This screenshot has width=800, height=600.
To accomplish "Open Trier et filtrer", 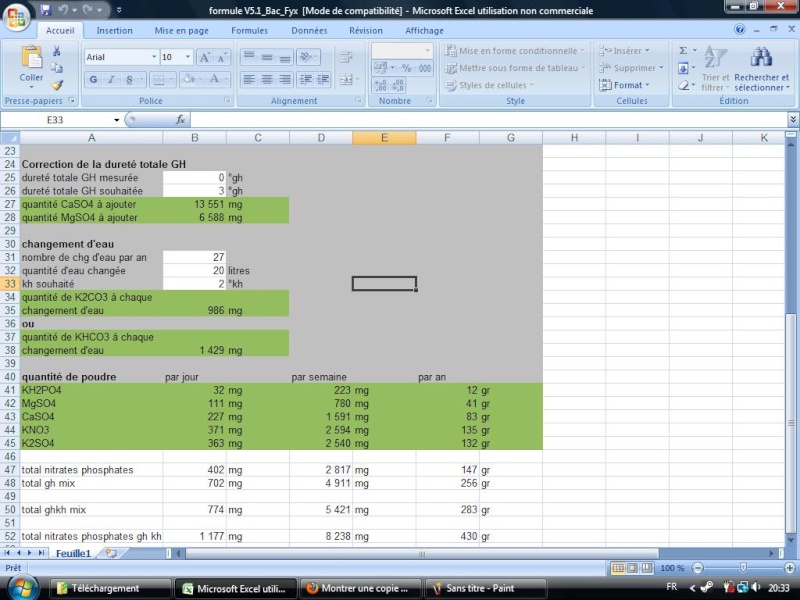I will [x=715, y=68].
